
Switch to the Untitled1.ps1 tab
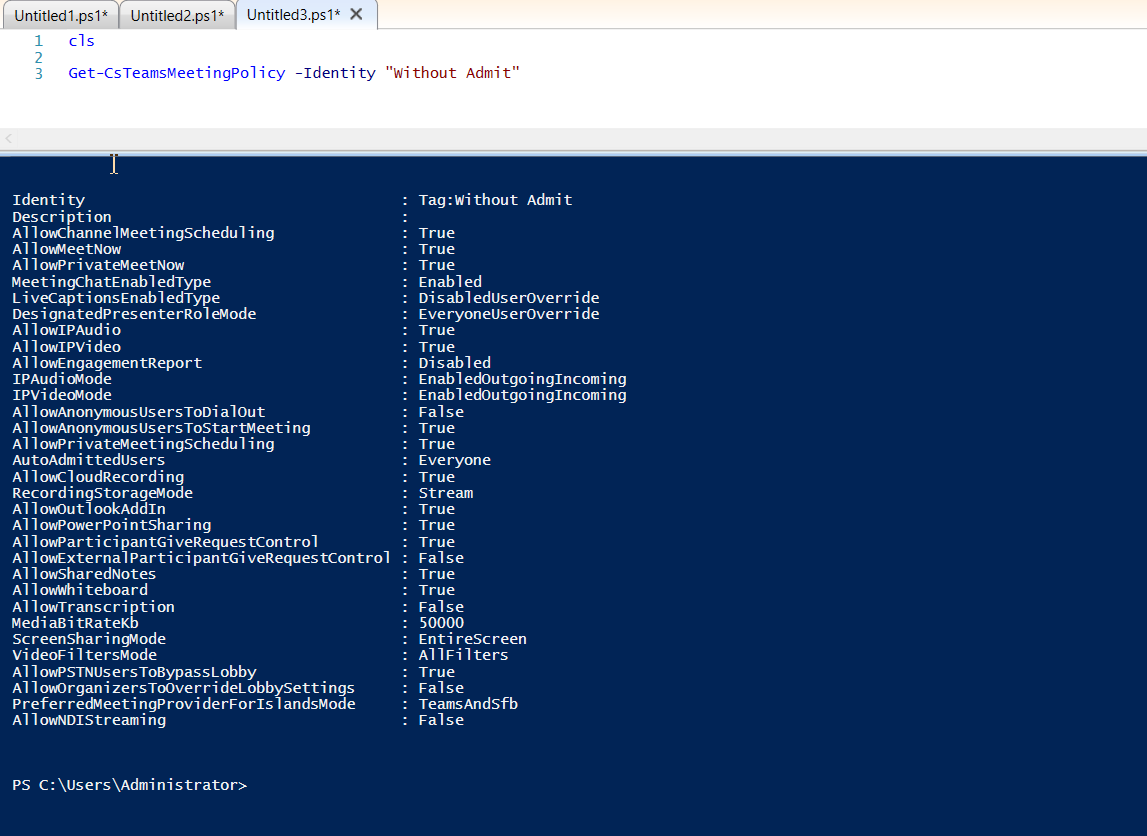click(x=60, y=15)
